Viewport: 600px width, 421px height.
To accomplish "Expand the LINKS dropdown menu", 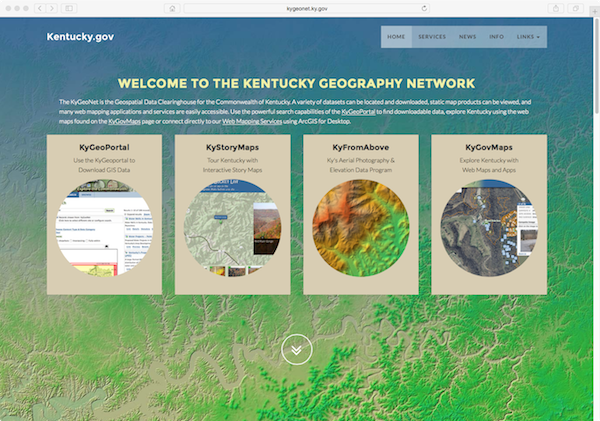I will pyautogui.click(x=528, y=37).
